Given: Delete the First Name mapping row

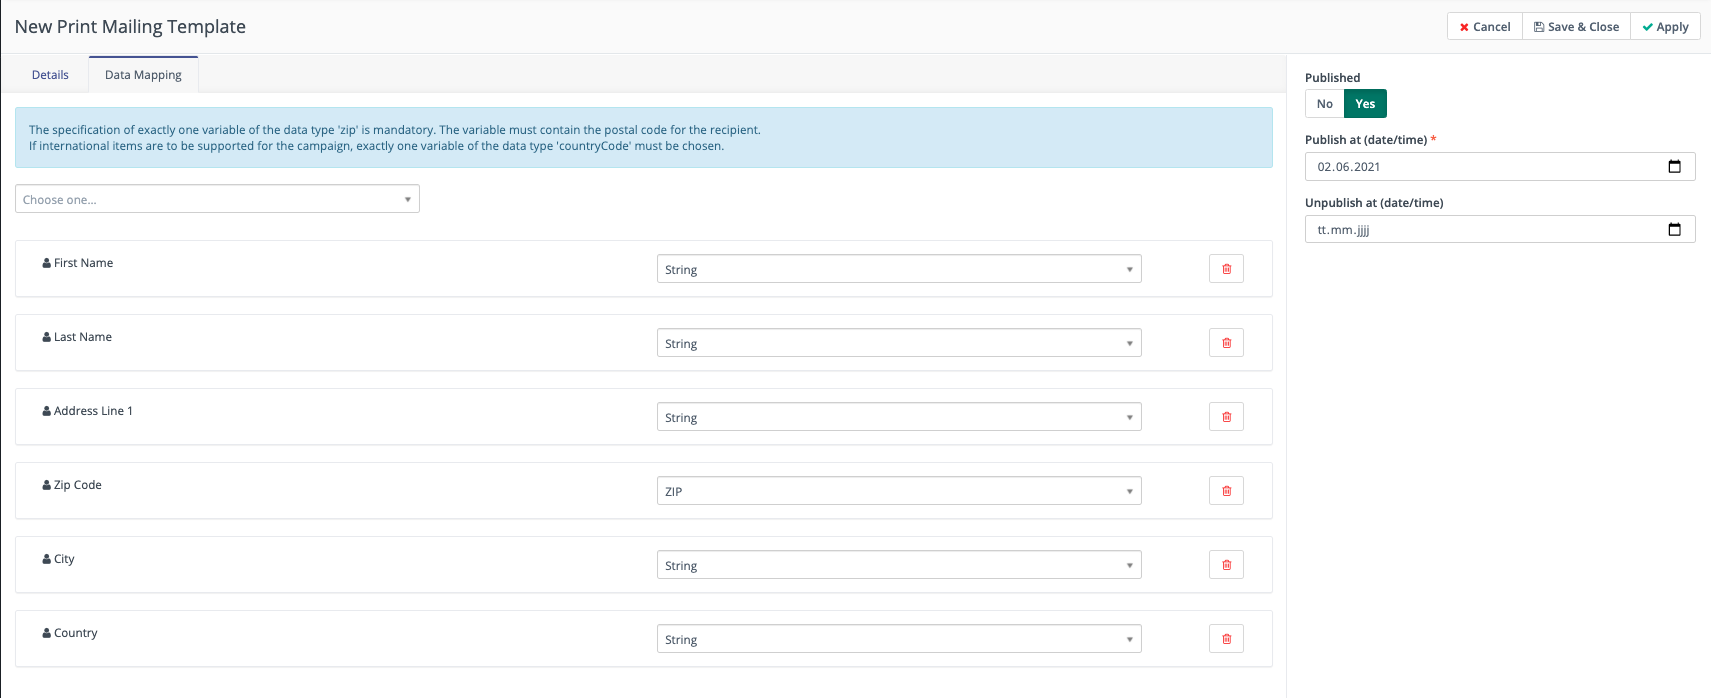Looking at the screenshot, I should [x=1226, y=269].
